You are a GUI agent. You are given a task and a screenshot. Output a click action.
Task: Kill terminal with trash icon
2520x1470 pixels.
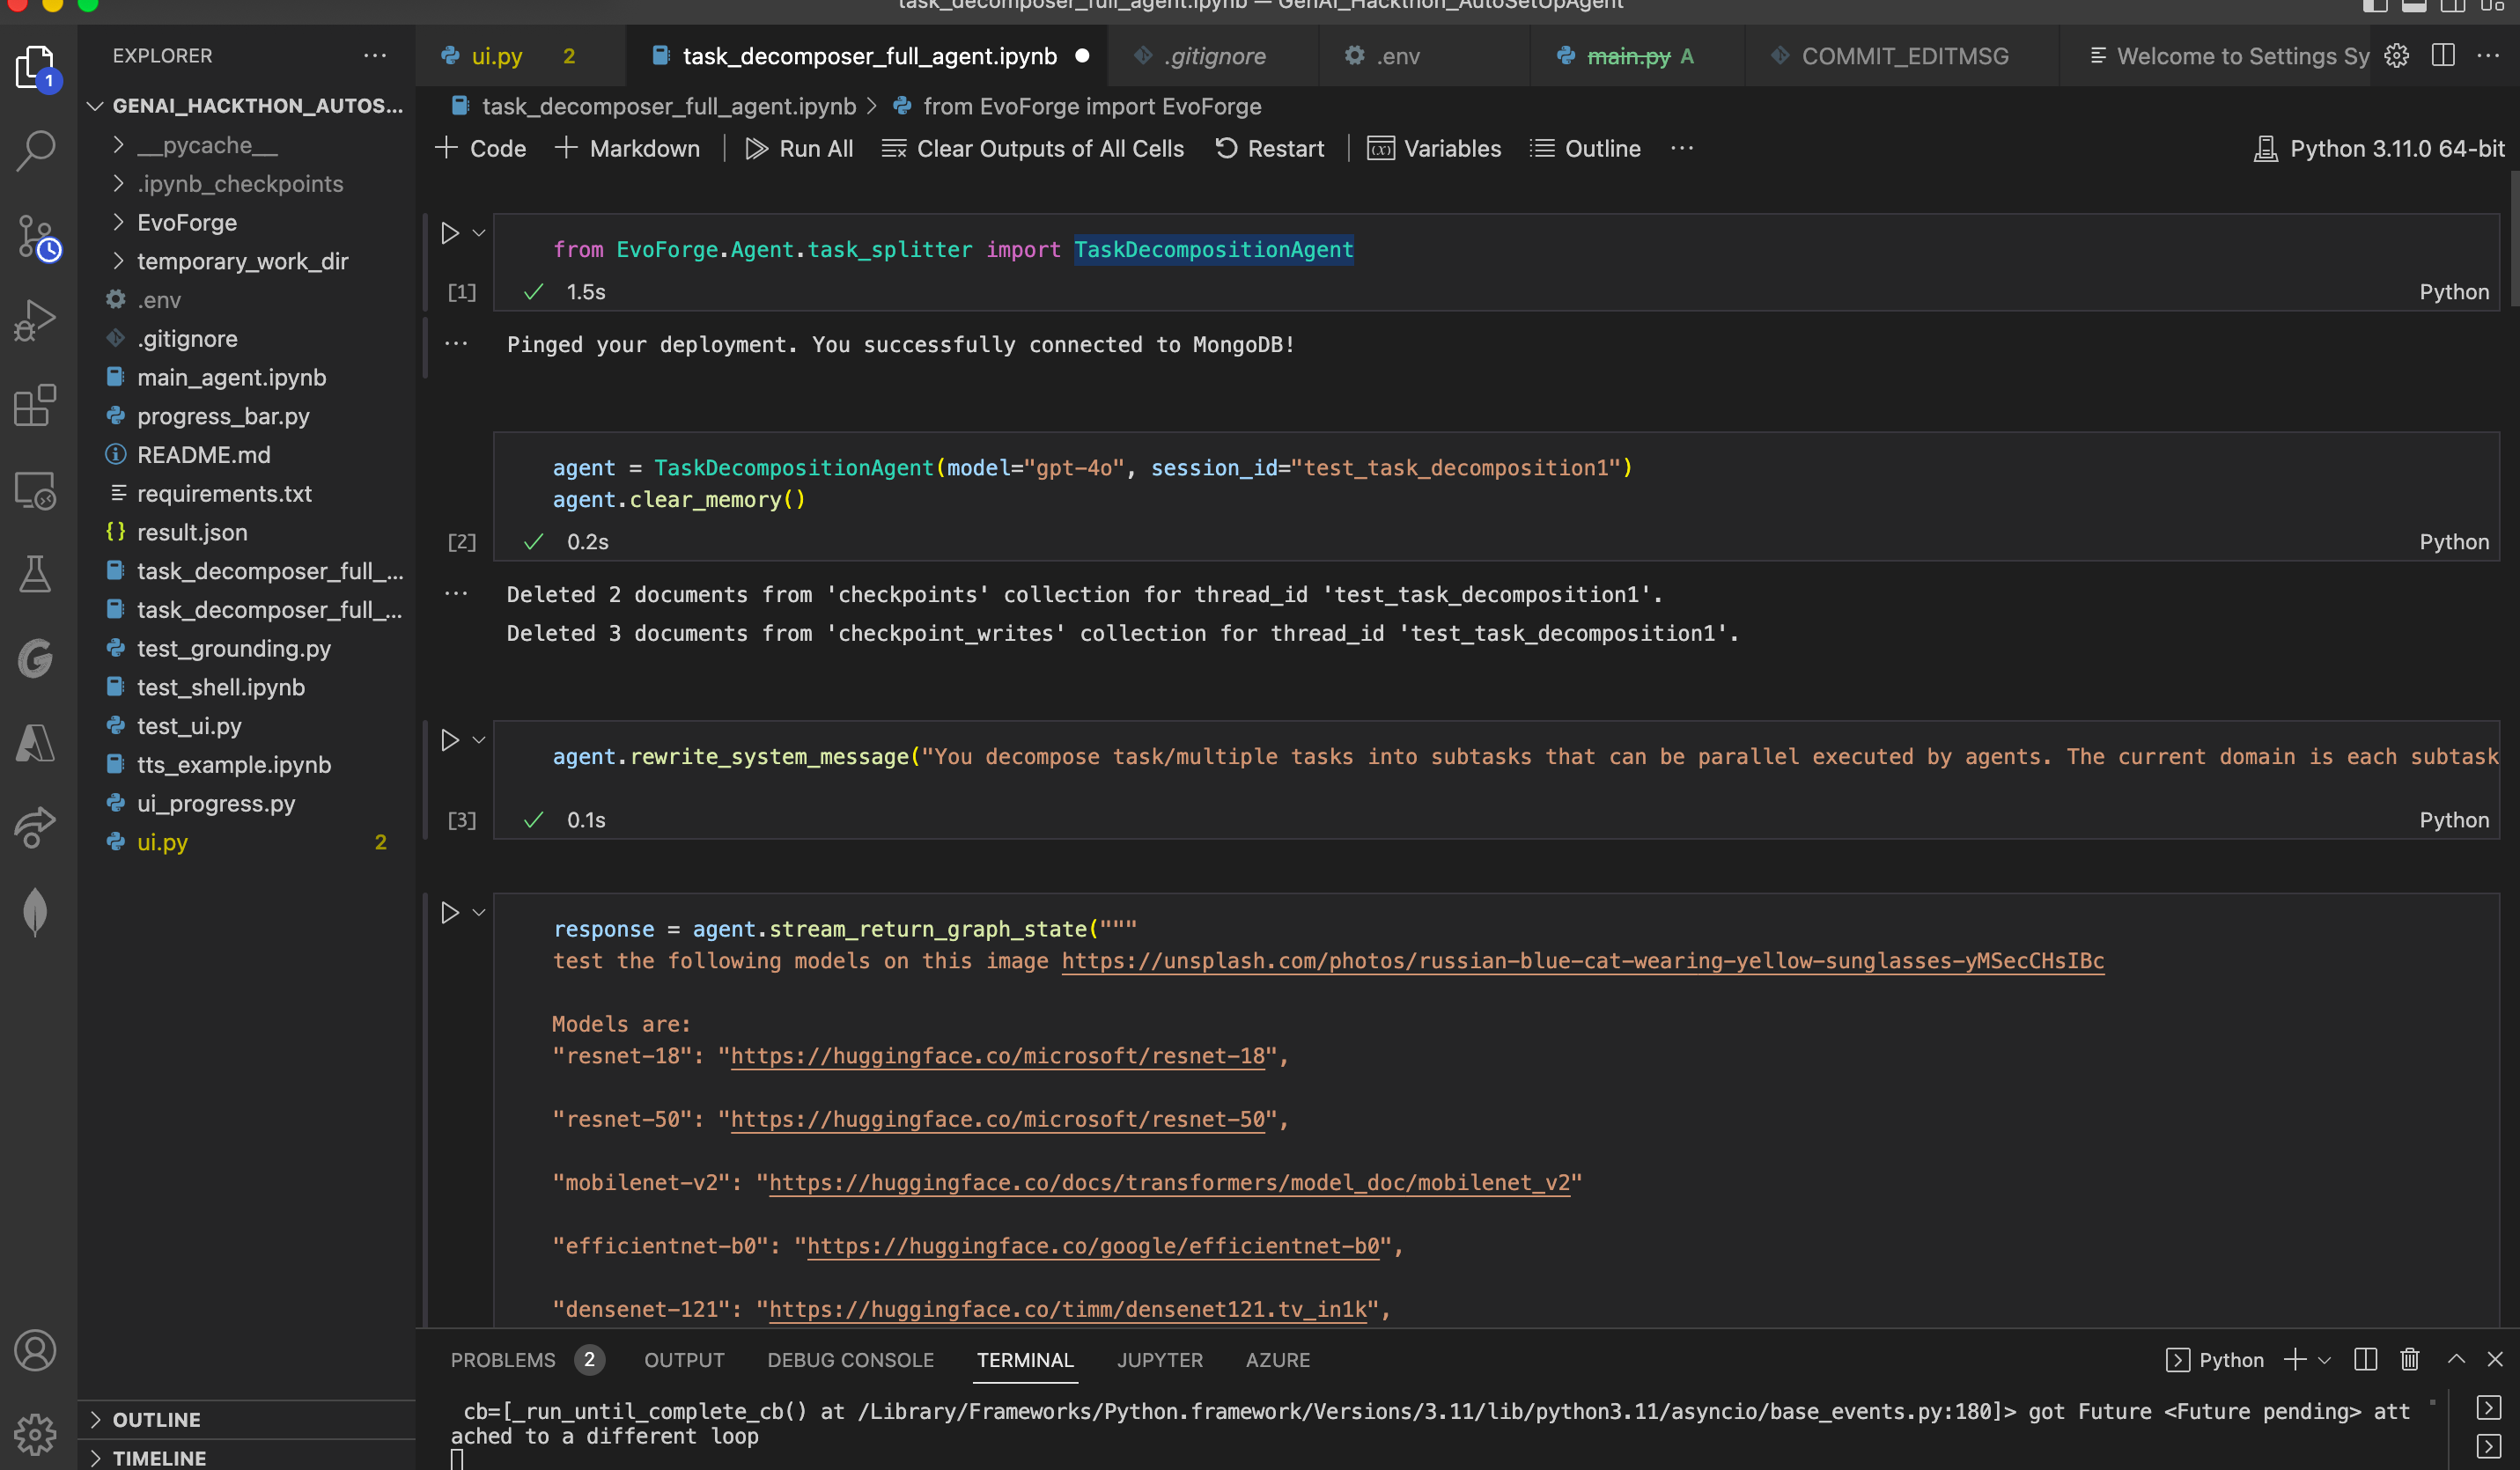click(2410, 1360)
